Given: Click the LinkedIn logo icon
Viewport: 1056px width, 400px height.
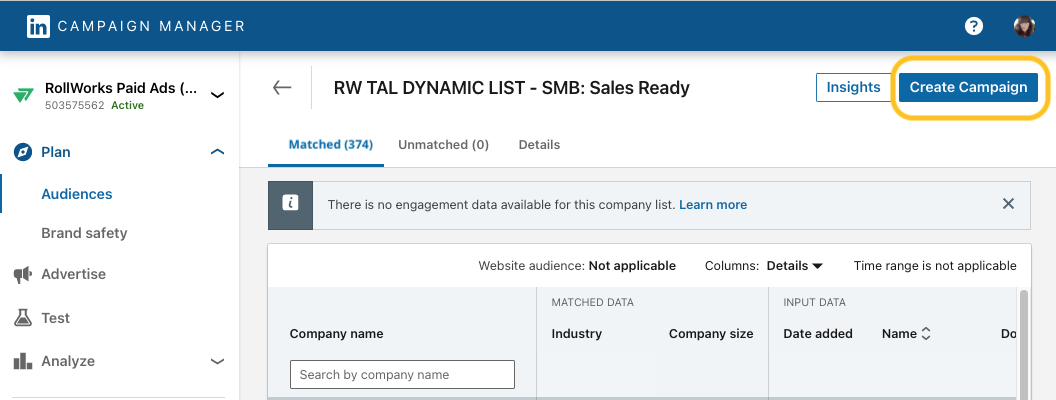Looking at the screenshot, I should tap(38, 26).
